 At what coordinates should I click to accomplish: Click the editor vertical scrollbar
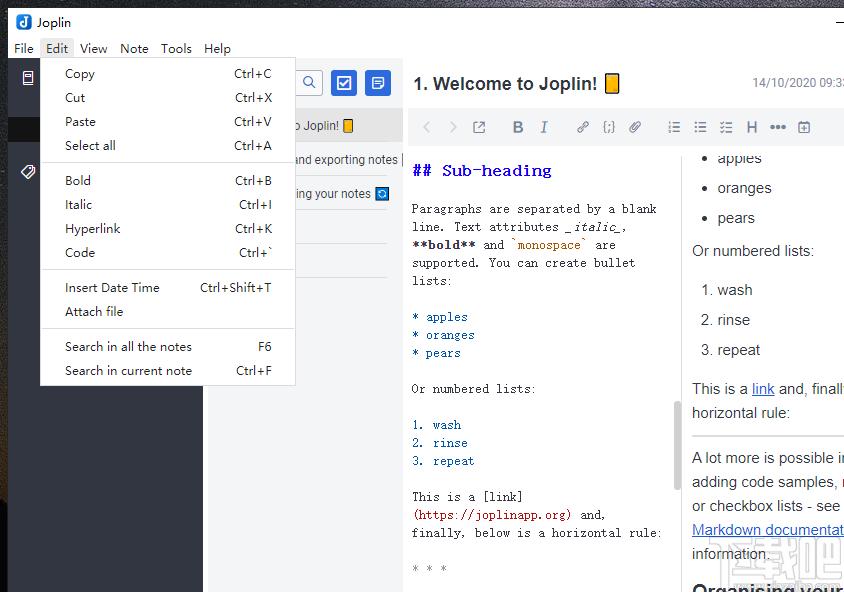[677, 445]
